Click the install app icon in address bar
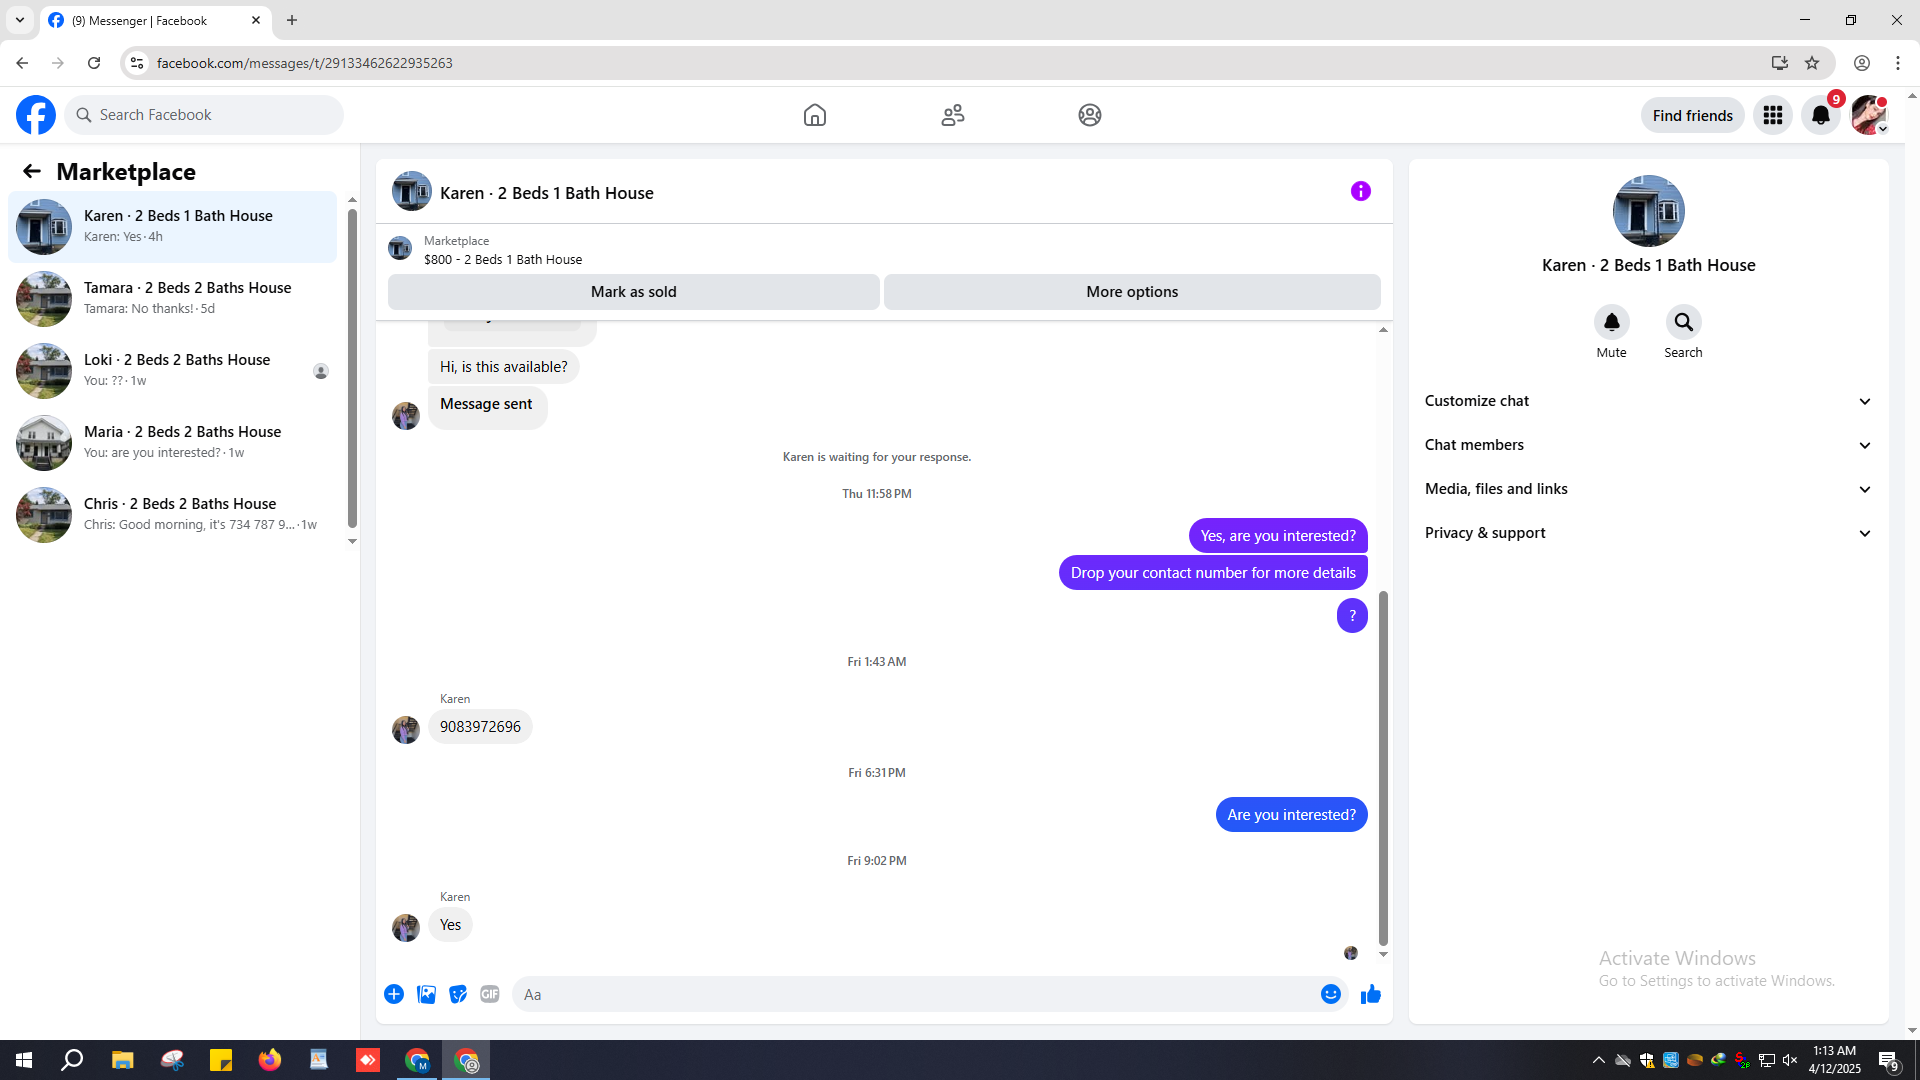Screen dimensions: 1920x1080 (x=1779, y=63)
